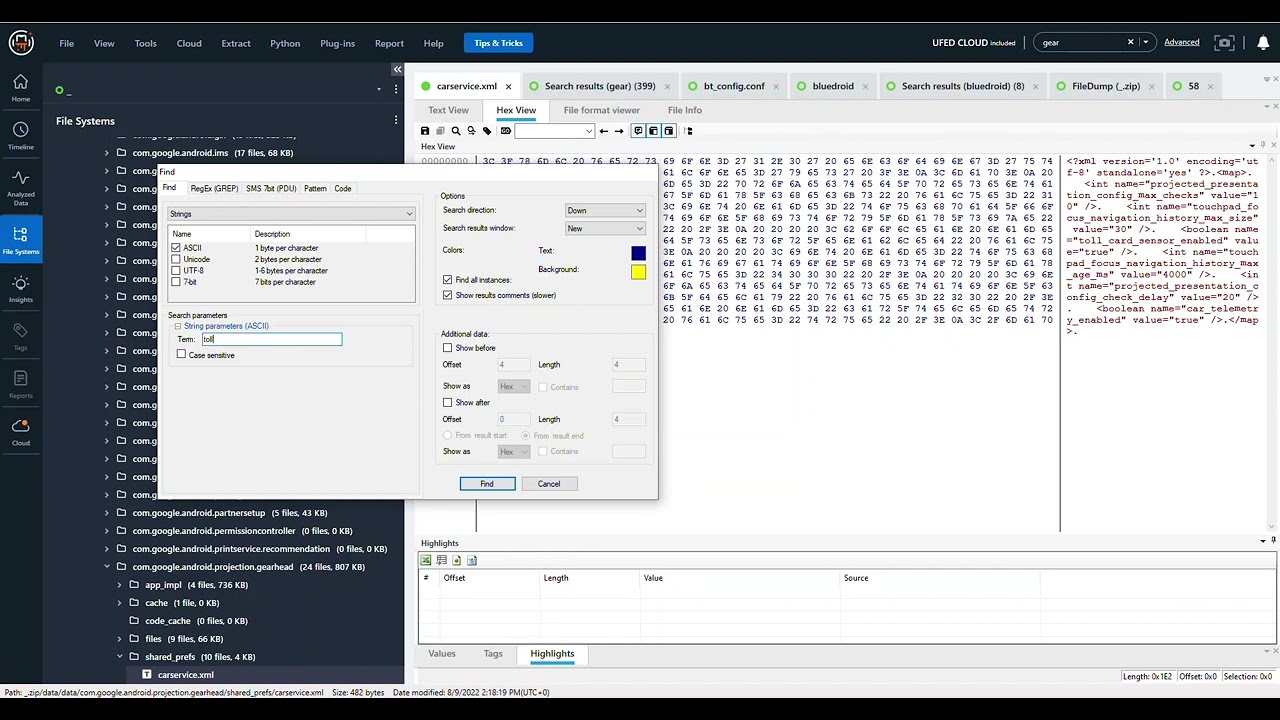The image size is (1280, 720).
Task: Open the Reports sidebar section
Action: tap(20, 384)
